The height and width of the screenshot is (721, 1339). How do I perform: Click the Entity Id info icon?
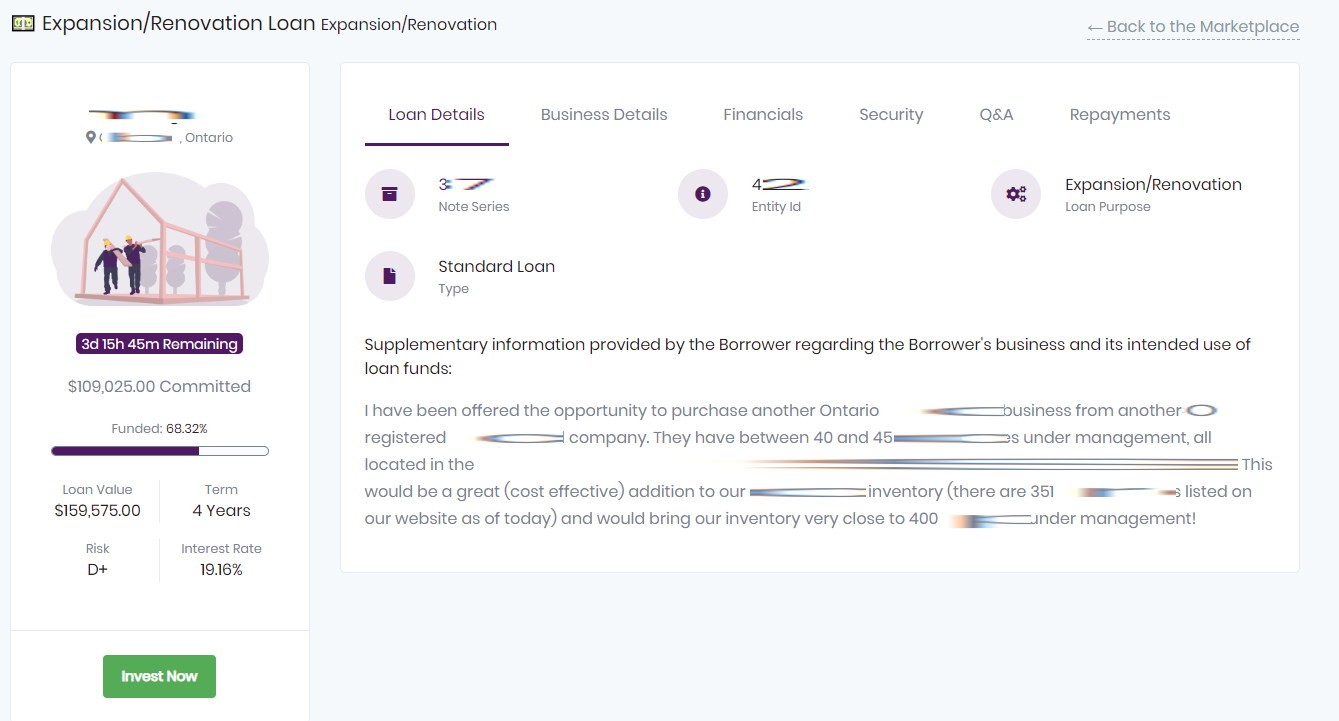tap(703, 194)
